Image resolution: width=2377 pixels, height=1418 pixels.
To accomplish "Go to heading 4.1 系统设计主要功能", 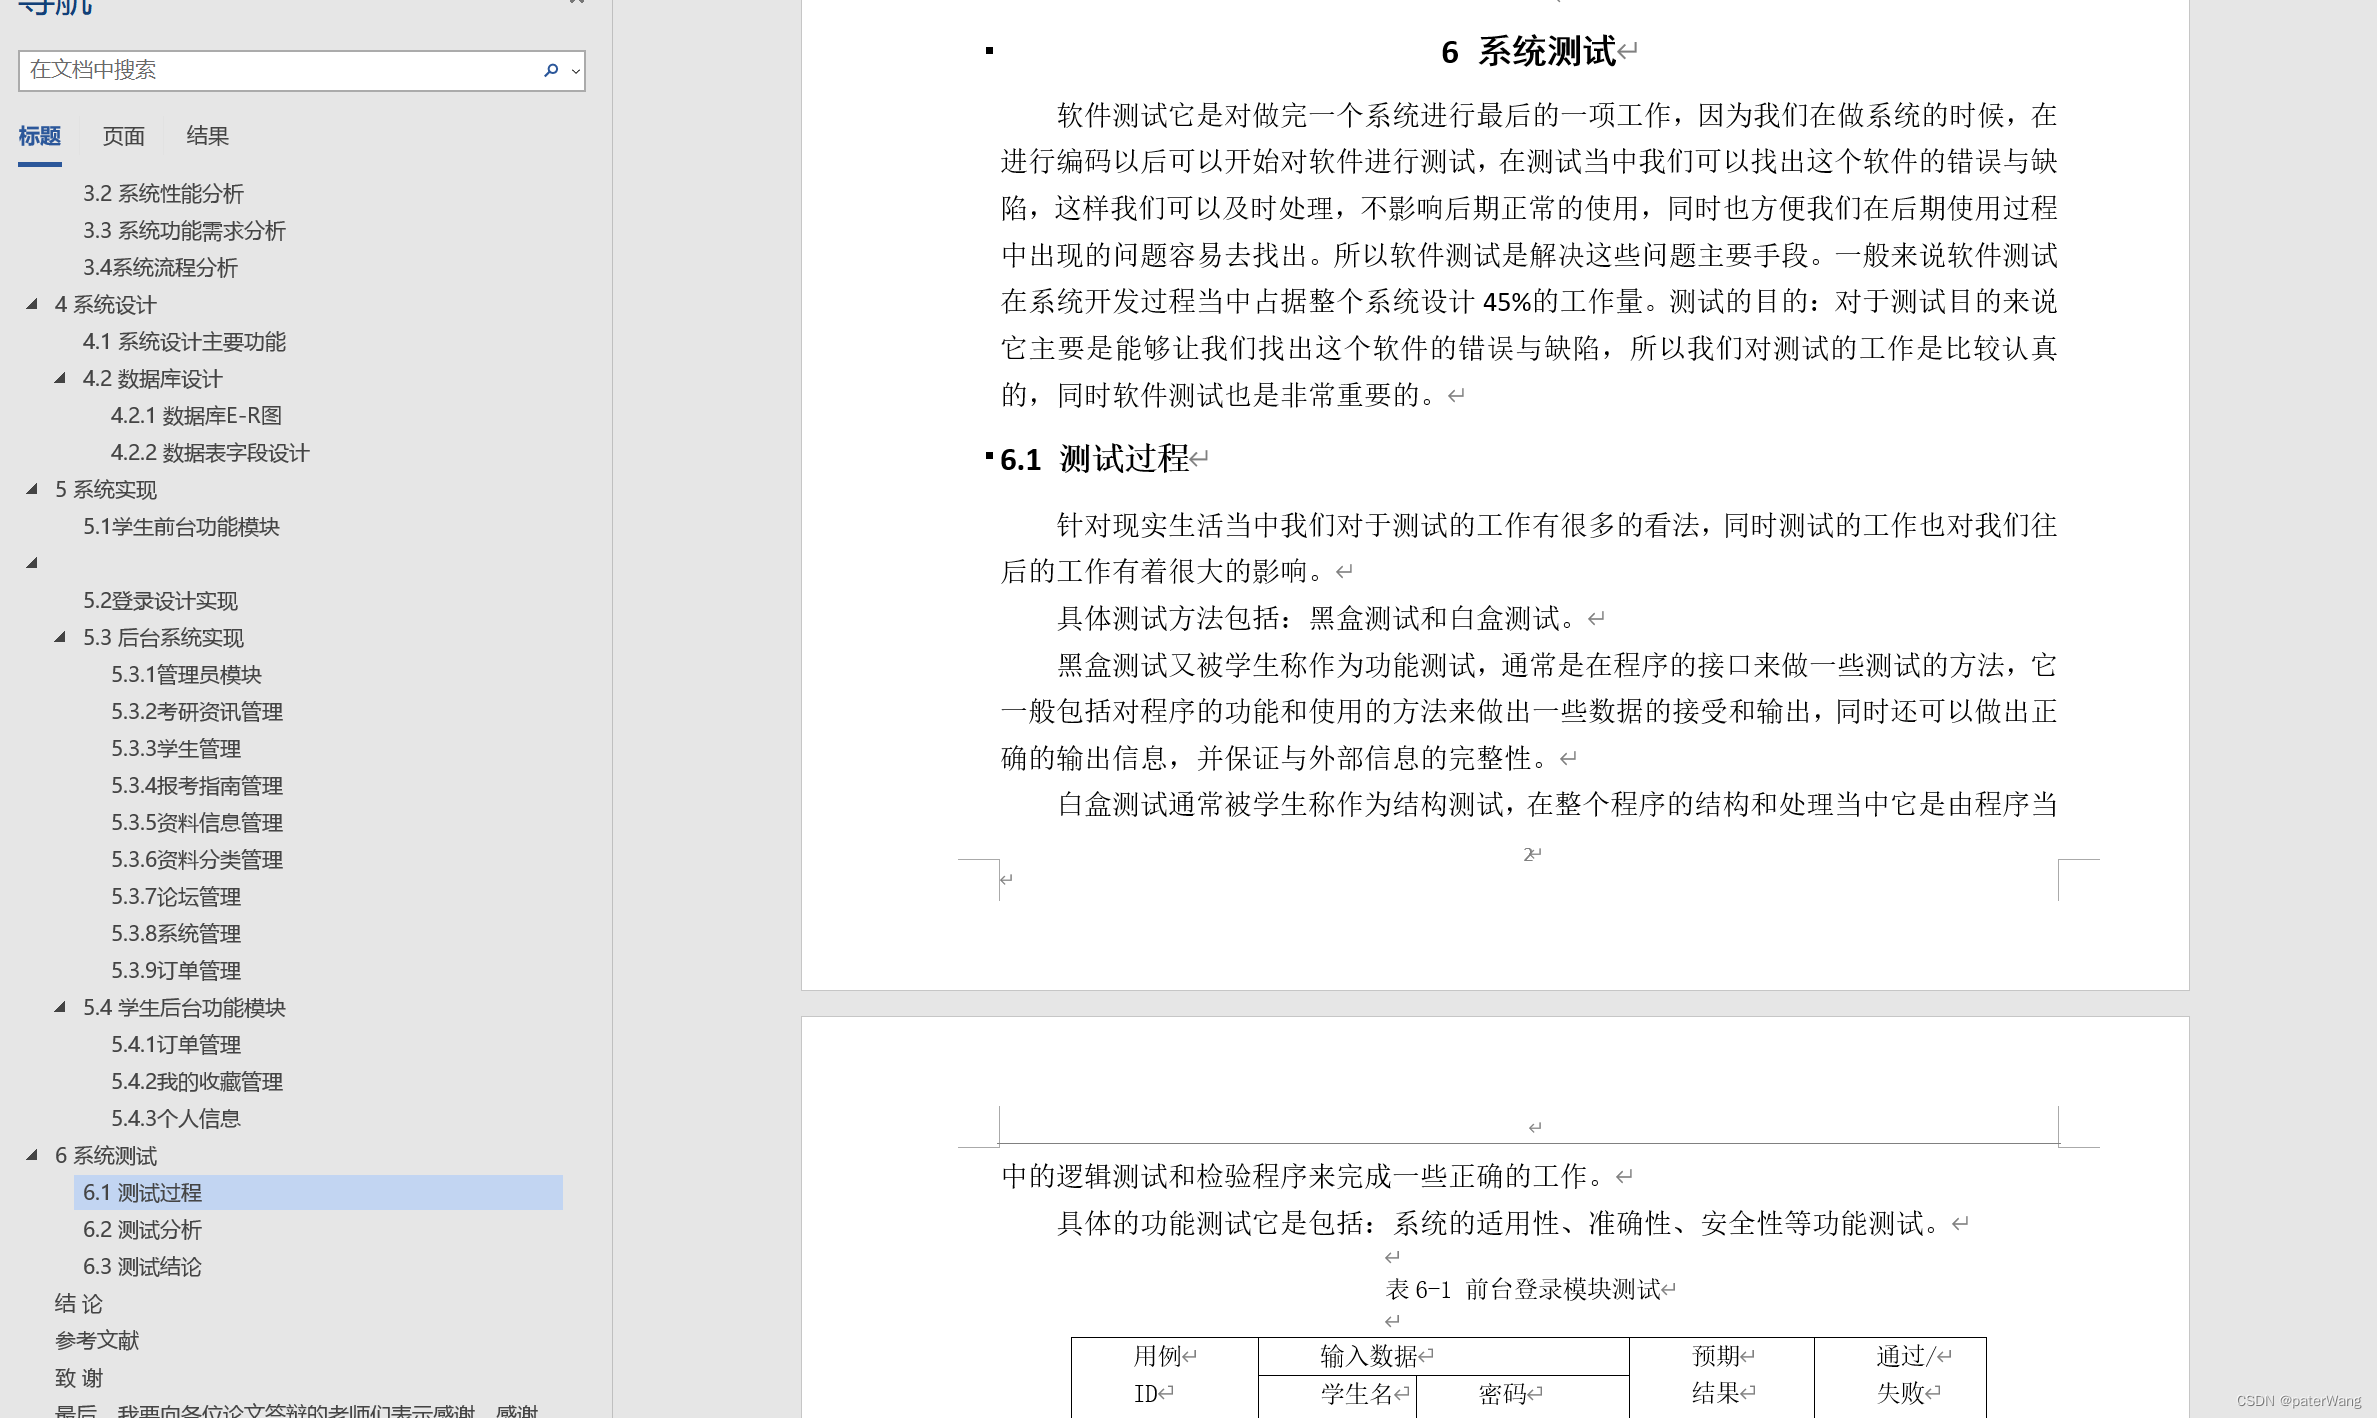I will pyautogui.click(x=184, y=341).
